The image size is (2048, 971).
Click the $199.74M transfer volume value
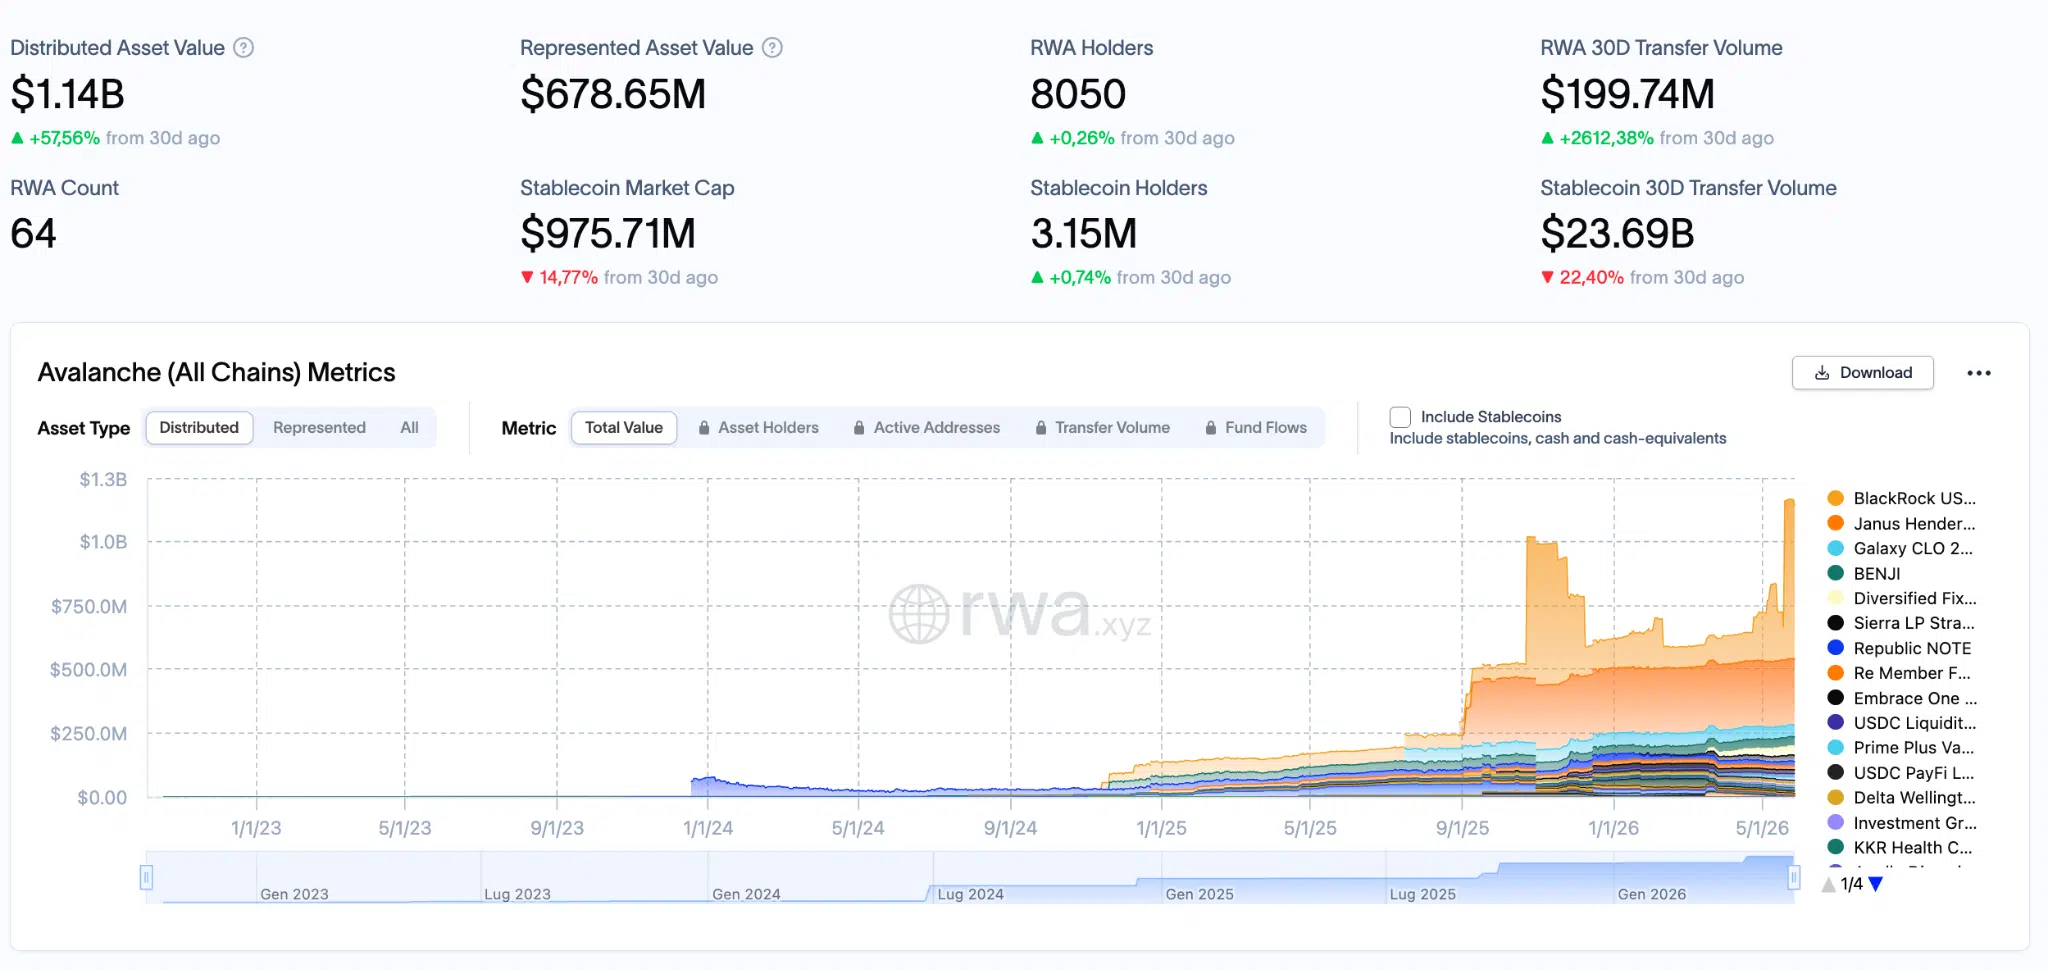tap(1627, 94)
